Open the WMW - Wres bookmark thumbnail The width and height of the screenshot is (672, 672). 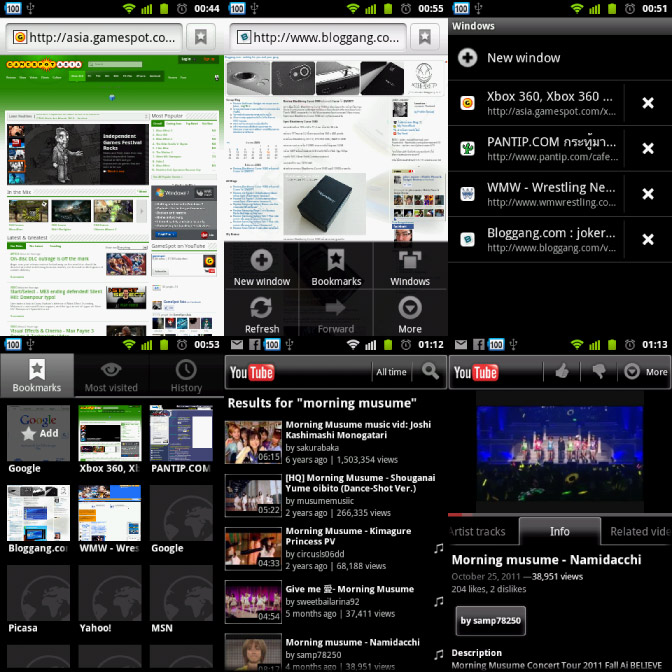click(x=110, y=513)
